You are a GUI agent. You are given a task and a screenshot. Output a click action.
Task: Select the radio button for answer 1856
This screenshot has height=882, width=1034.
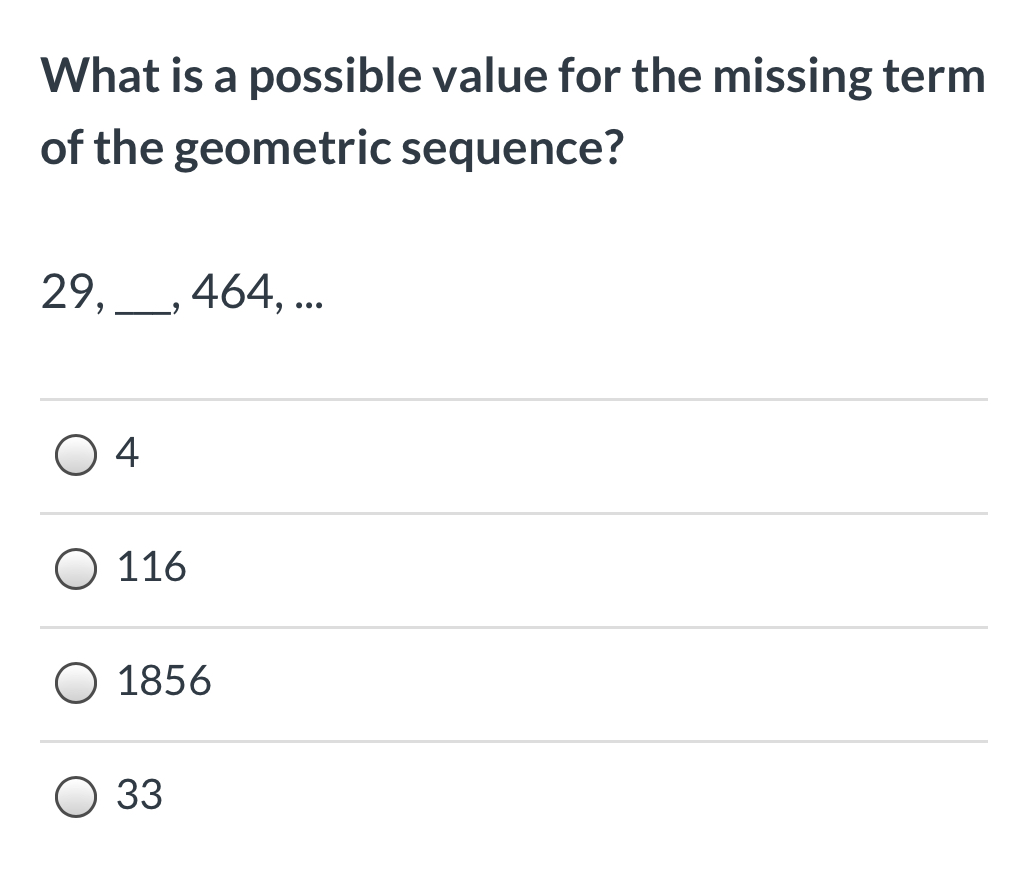coord(76,683)
